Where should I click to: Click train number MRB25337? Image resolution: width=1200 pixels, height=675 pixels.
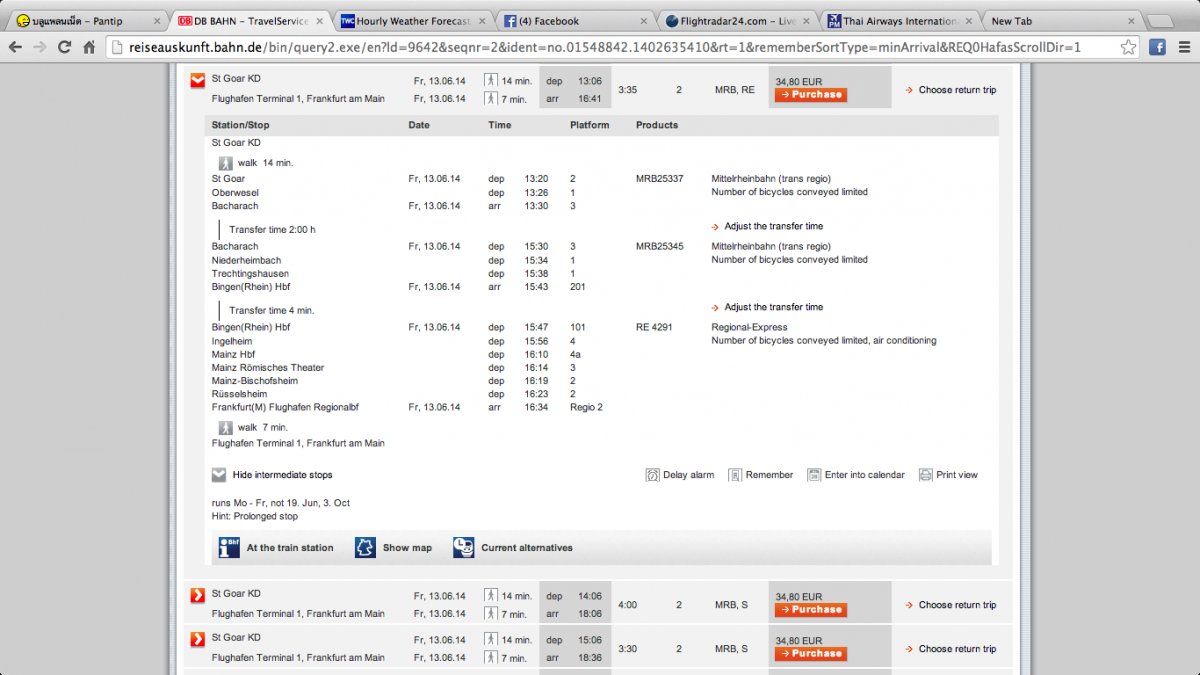pyautogui.click(x=660, y=179)
